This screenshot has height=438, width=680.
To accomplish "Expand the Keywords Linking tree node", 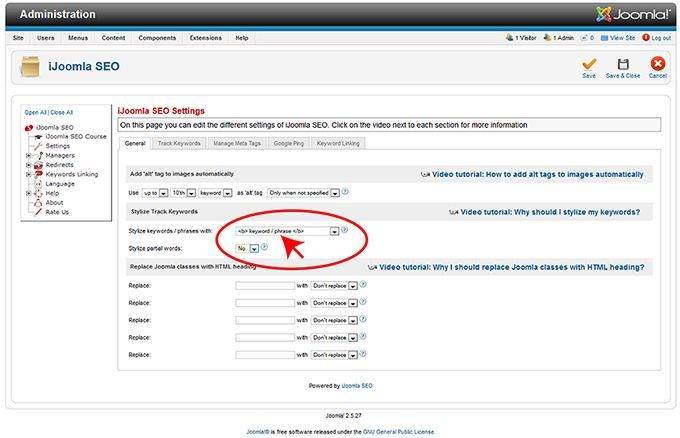I will pos(29,174).
